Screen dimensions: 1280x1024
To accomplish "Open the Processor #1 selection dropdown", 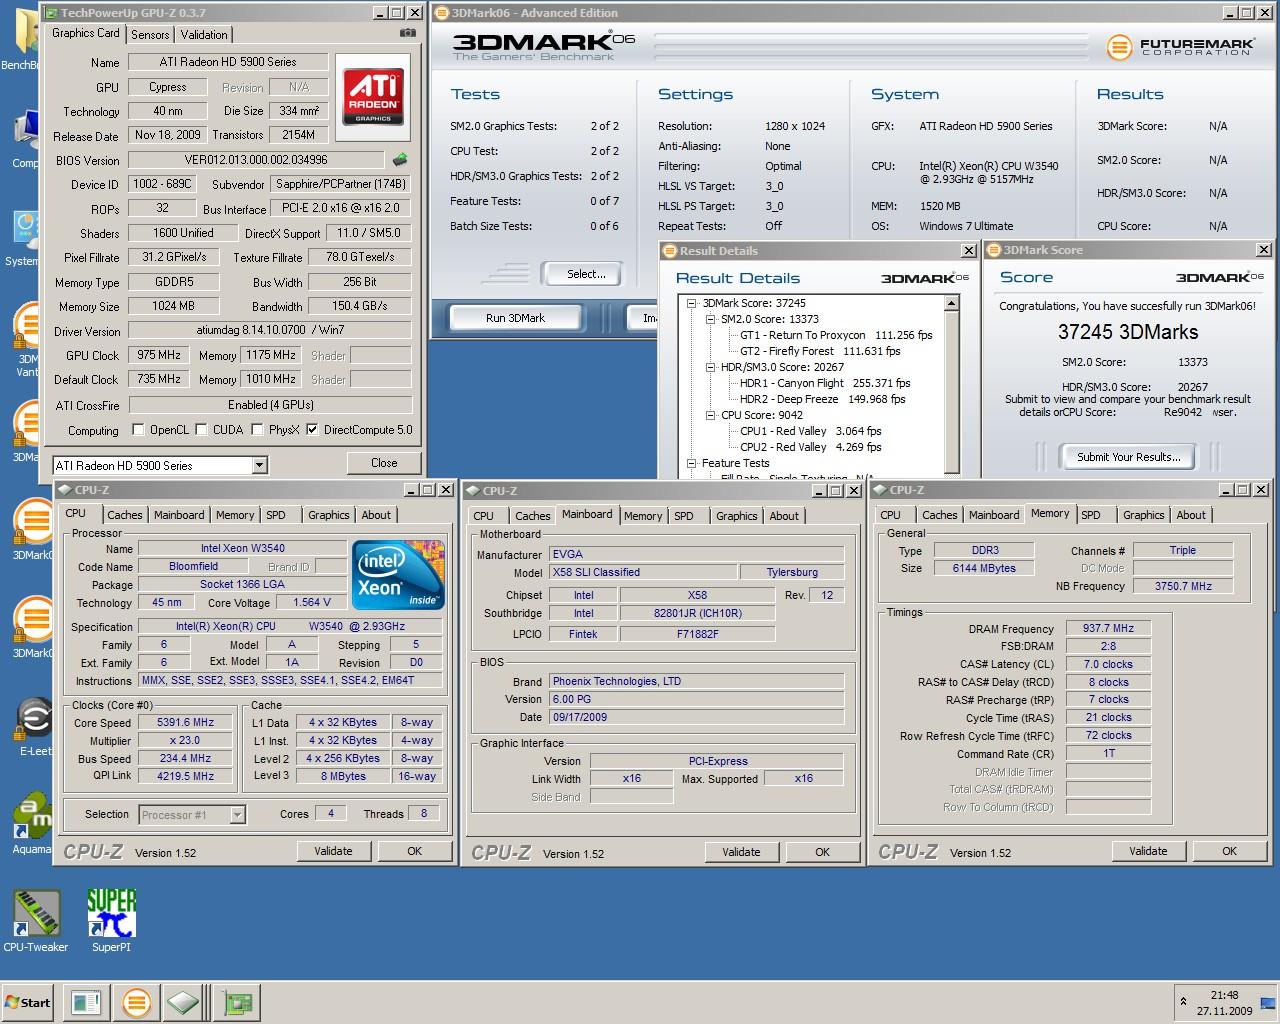I will point(237,815).
